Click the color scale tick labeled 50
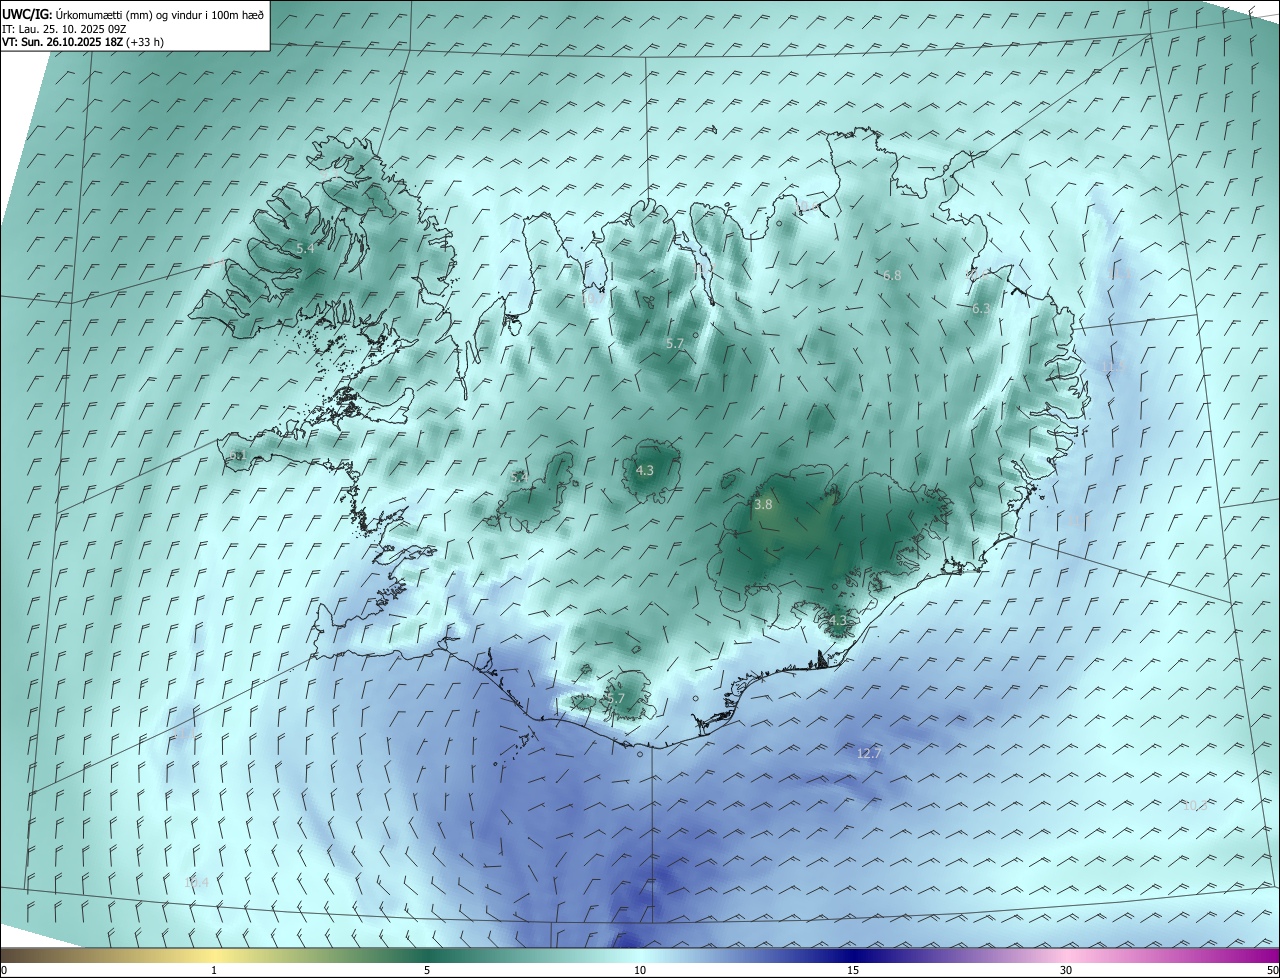The image size is (1280, 978). coord(1271,970)
